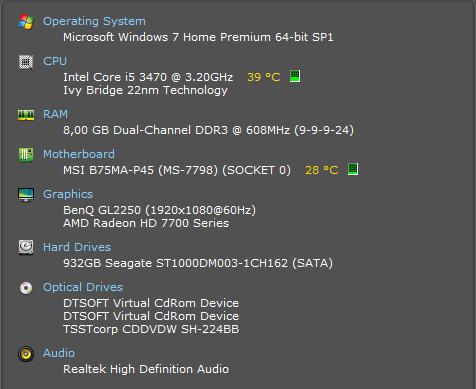This screenshot has height=389, width=476.
Task: Open the Motherboard section heading link
Action: coord(79,154)
